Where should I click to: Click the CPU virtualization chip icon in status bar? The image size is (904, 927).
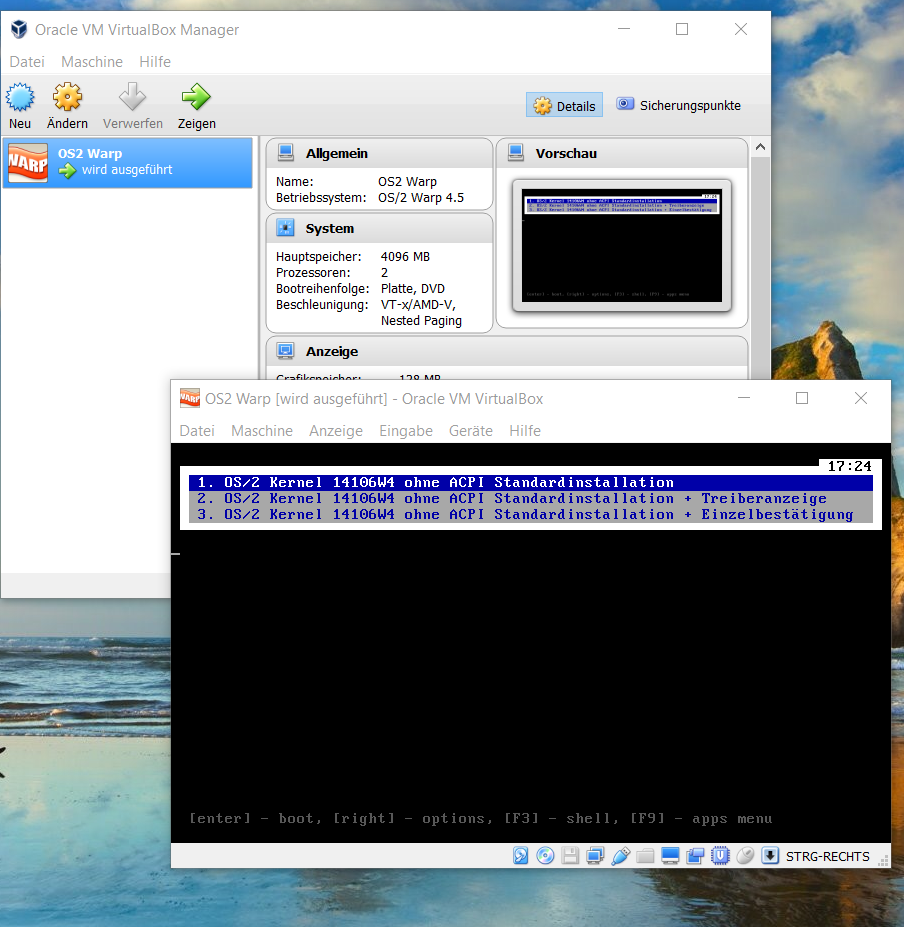(x=720, y=855)
